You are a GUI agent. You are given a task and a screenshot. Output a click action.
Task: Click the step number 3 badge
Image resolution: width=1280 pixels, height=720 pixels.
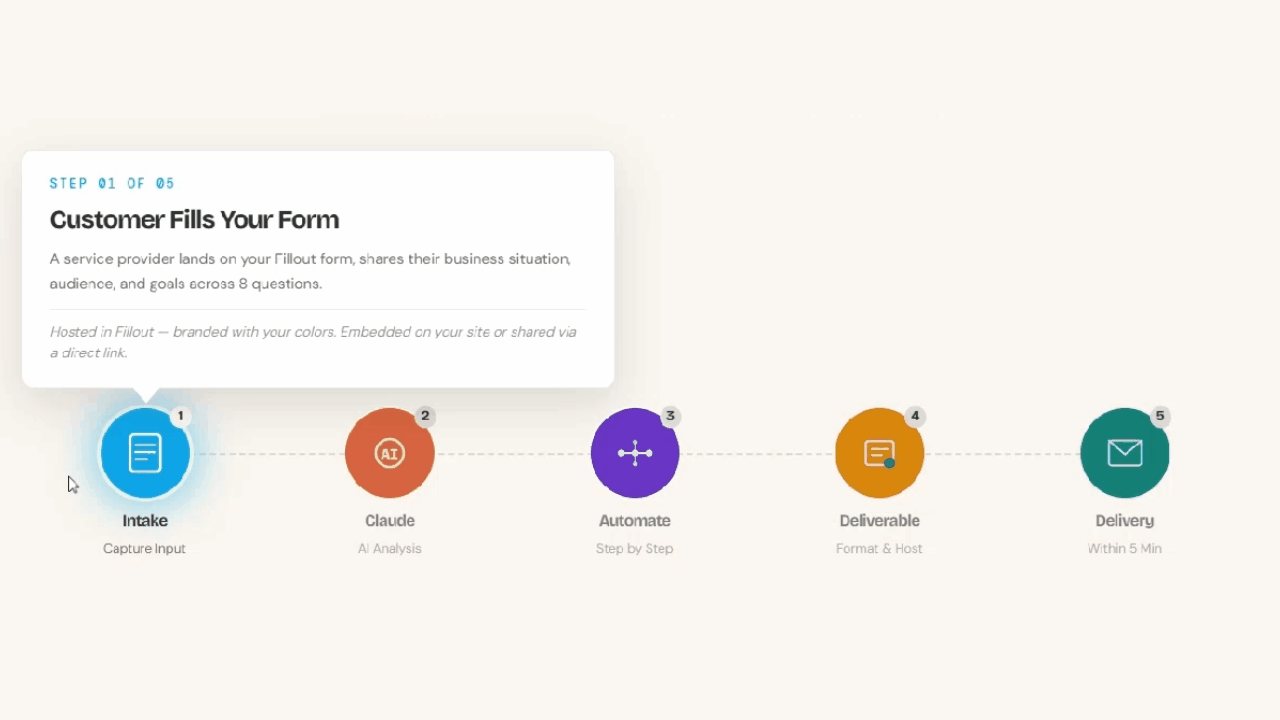click(670, 416)
